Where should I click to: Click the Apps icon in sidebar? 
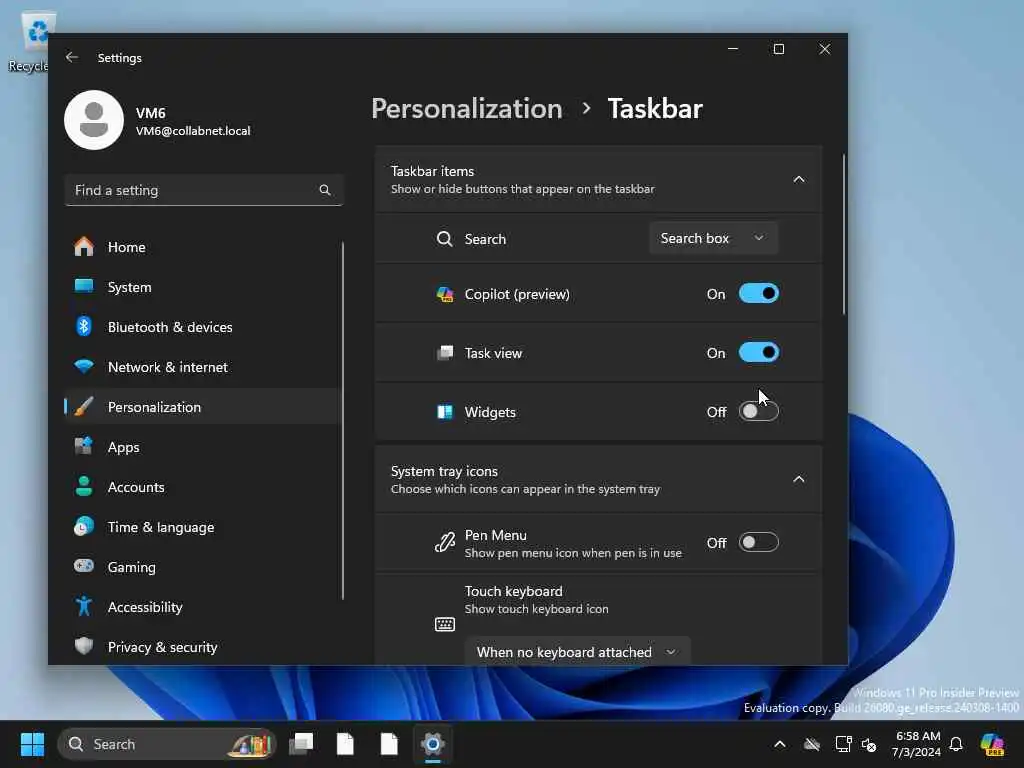(84, 447)
